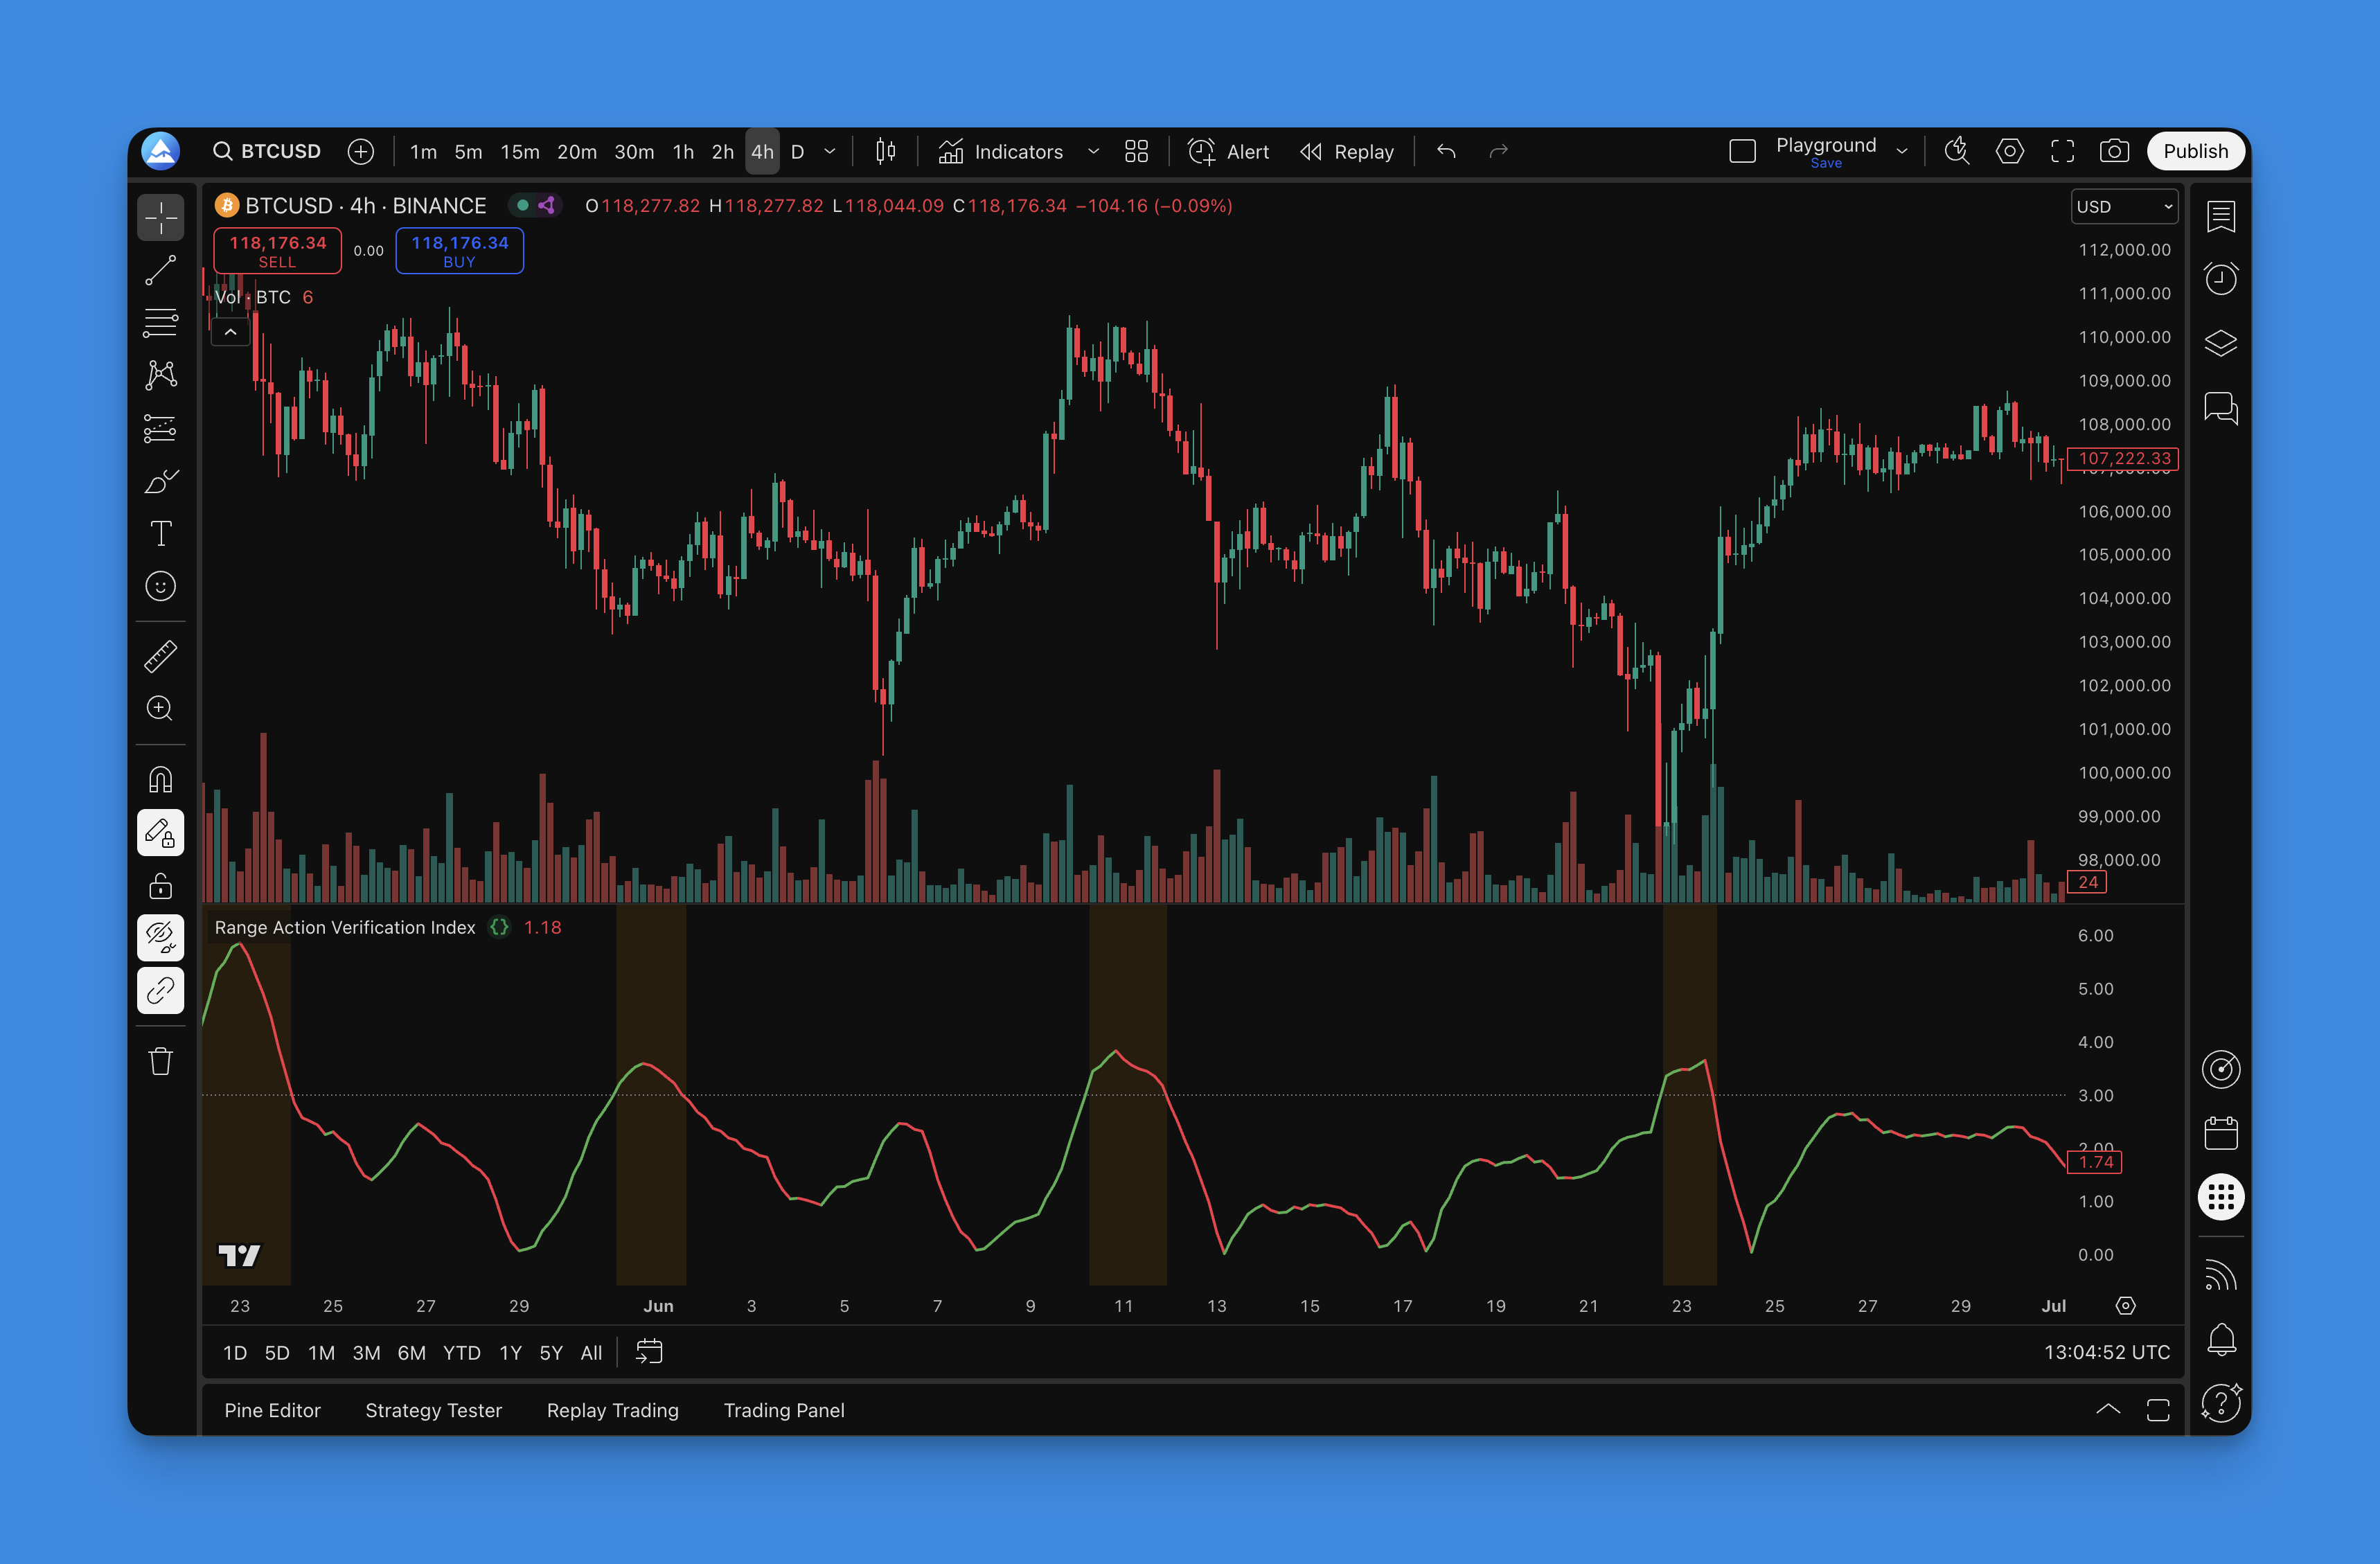Select the crosshair cursor tool

[x=160, y=217]
